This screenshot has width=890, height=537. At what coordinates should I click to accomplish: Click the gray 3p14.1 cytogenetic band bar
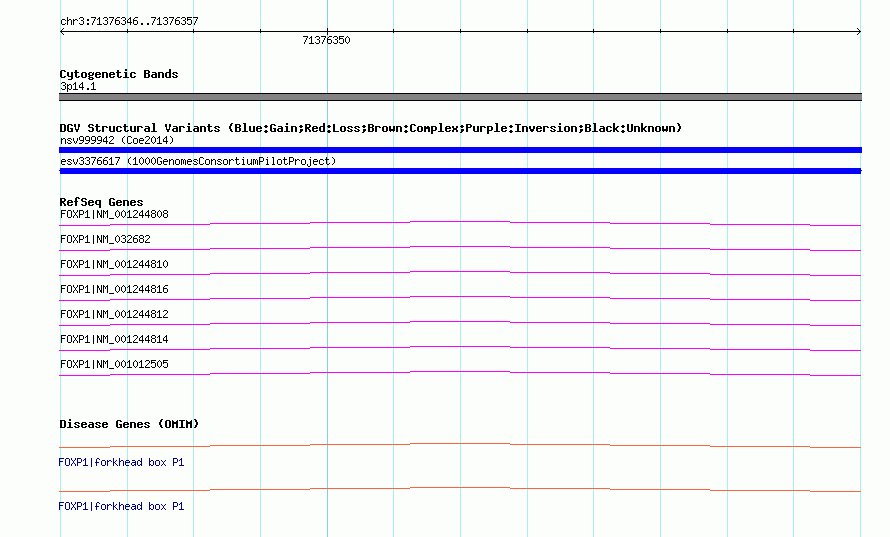(x=460, y=97)
